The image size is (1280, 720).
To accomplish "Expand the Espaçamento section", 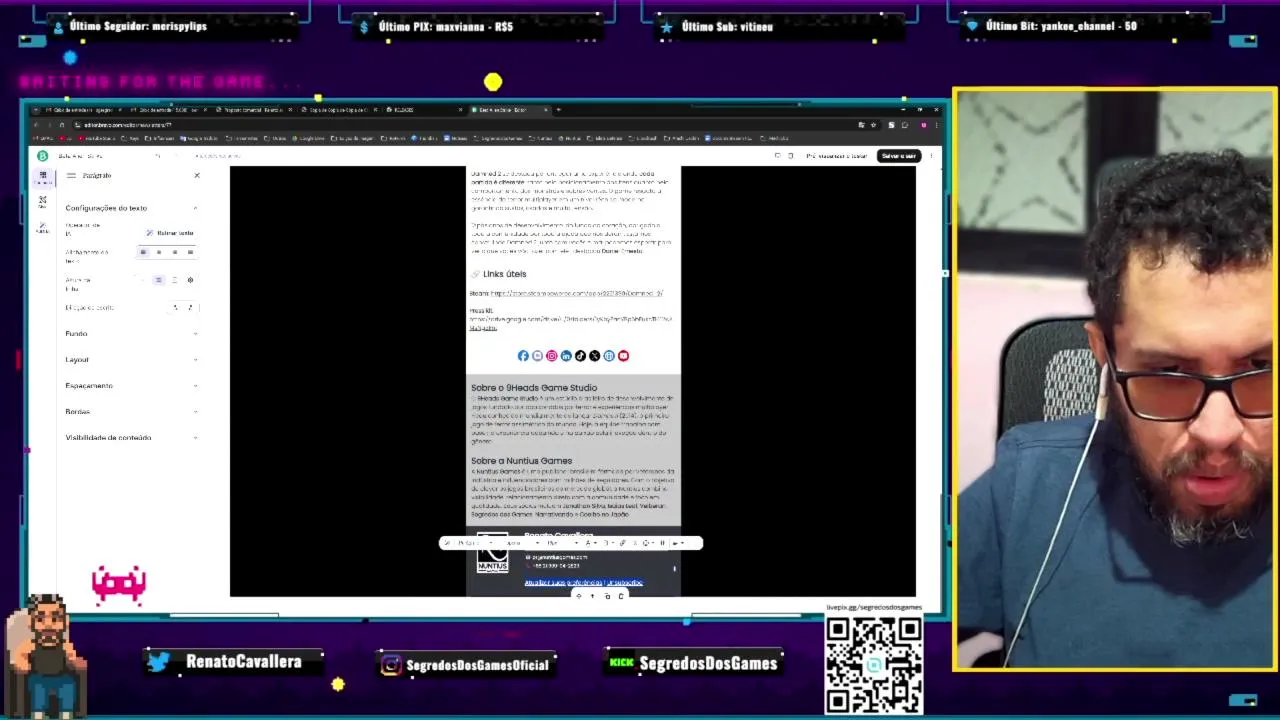I will click(x=131, y=386).
